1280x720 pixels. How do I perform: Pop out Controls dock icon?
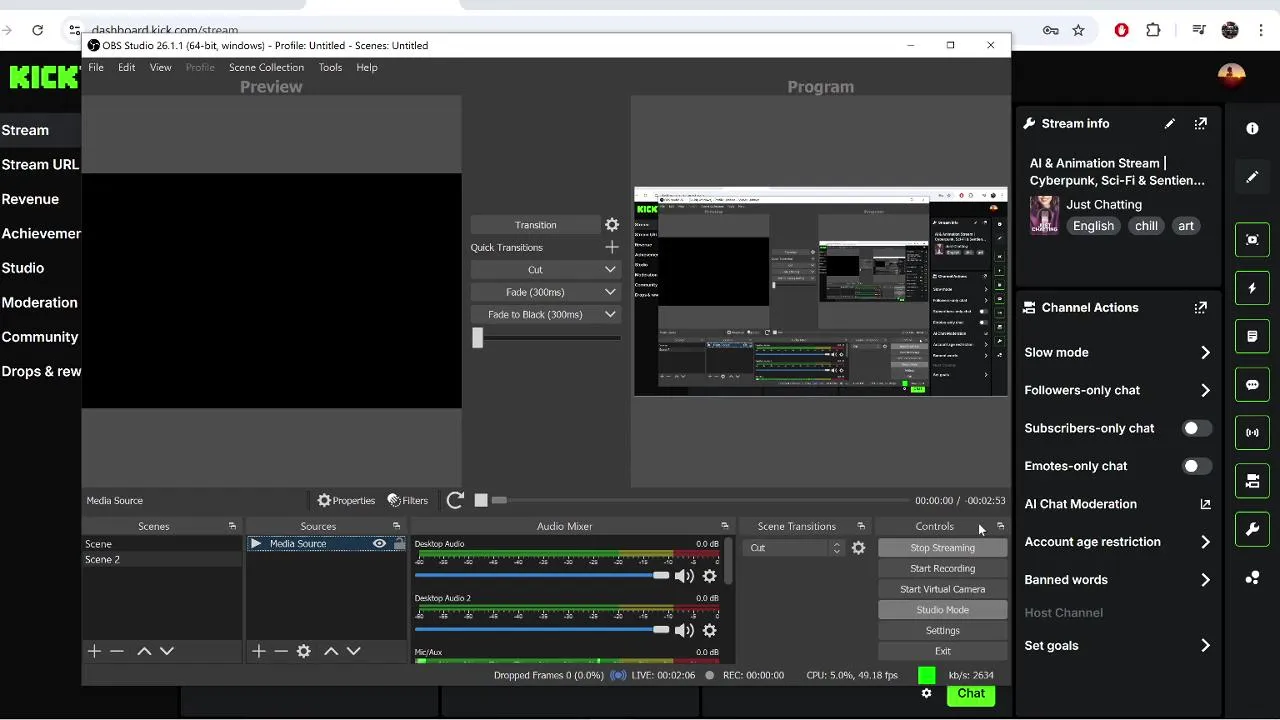point(1000,526)
